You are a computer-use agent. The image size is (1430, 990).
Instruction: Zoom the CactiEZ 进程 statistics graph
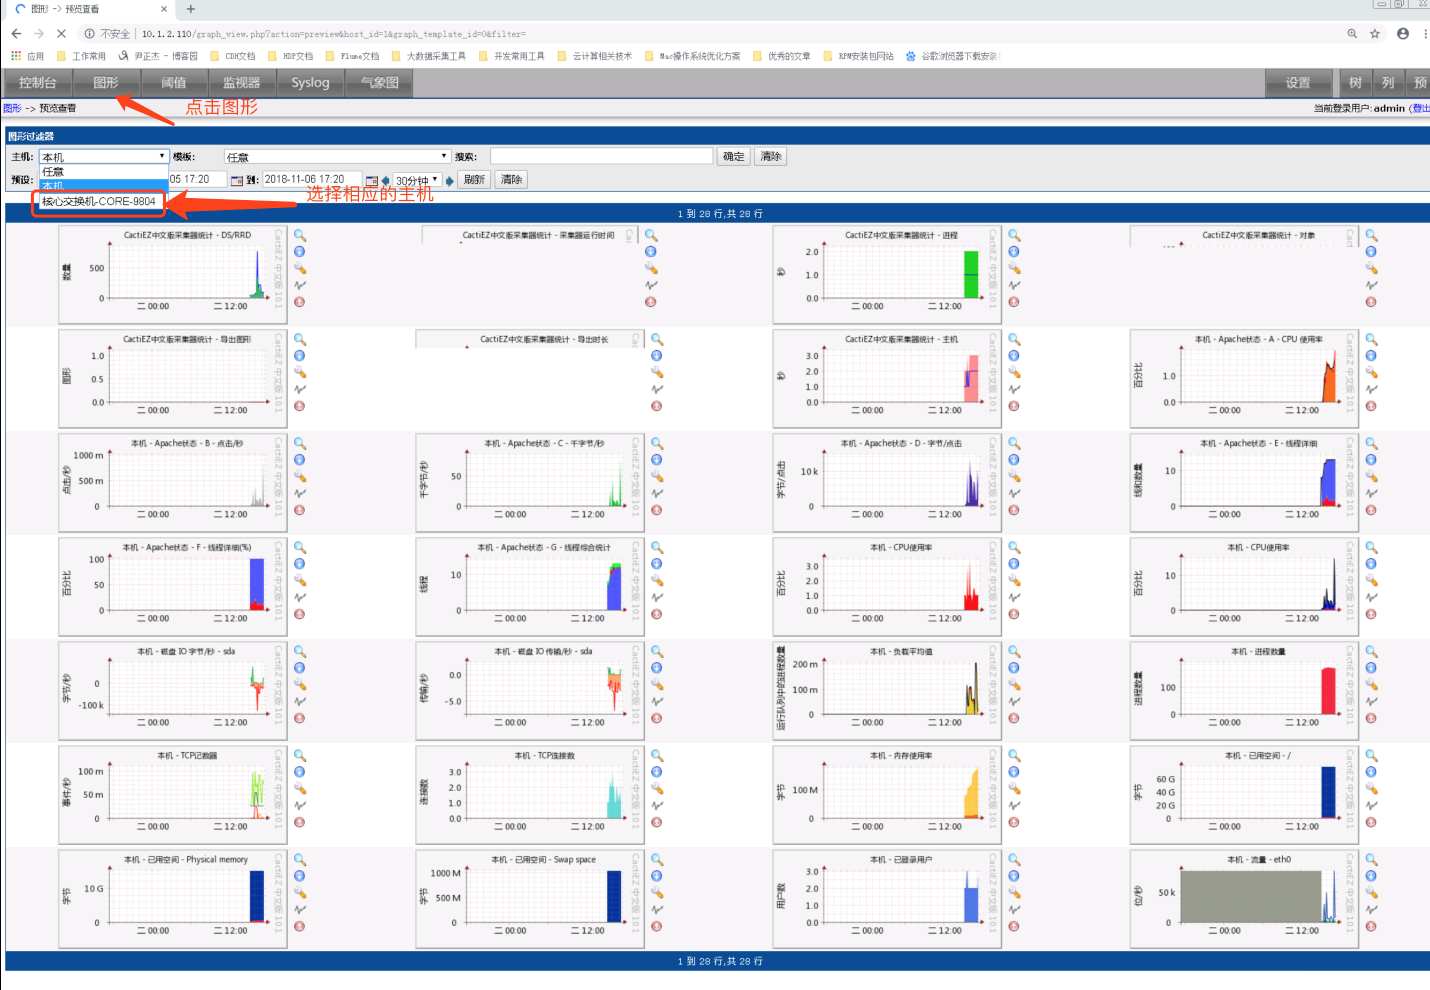pos(1014,236)
